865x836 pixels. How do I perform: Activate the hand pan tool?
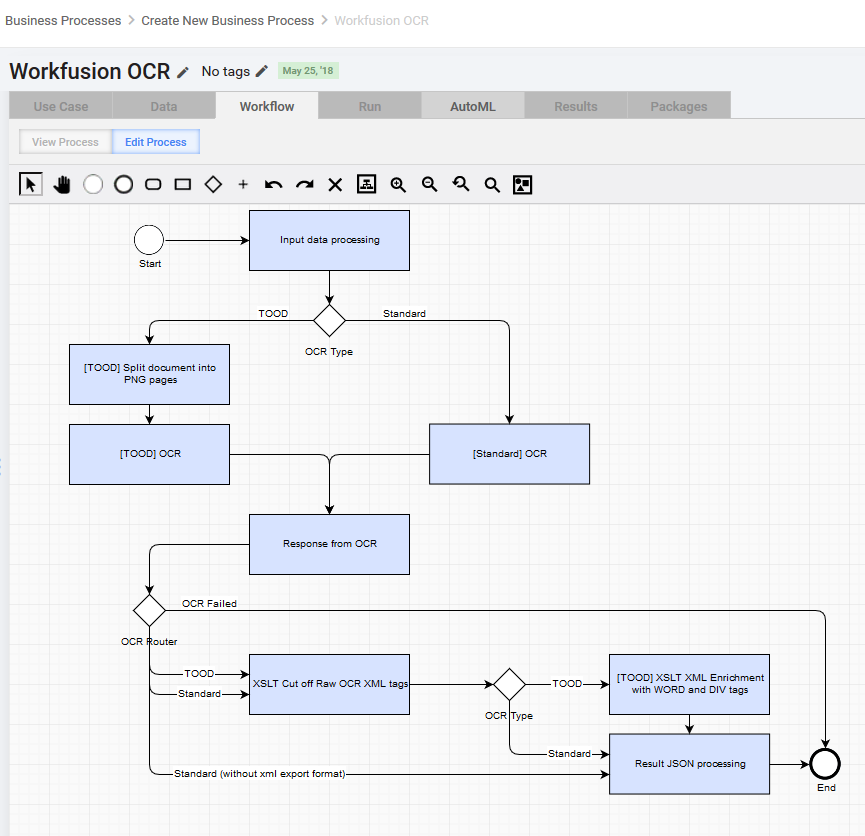62,184
